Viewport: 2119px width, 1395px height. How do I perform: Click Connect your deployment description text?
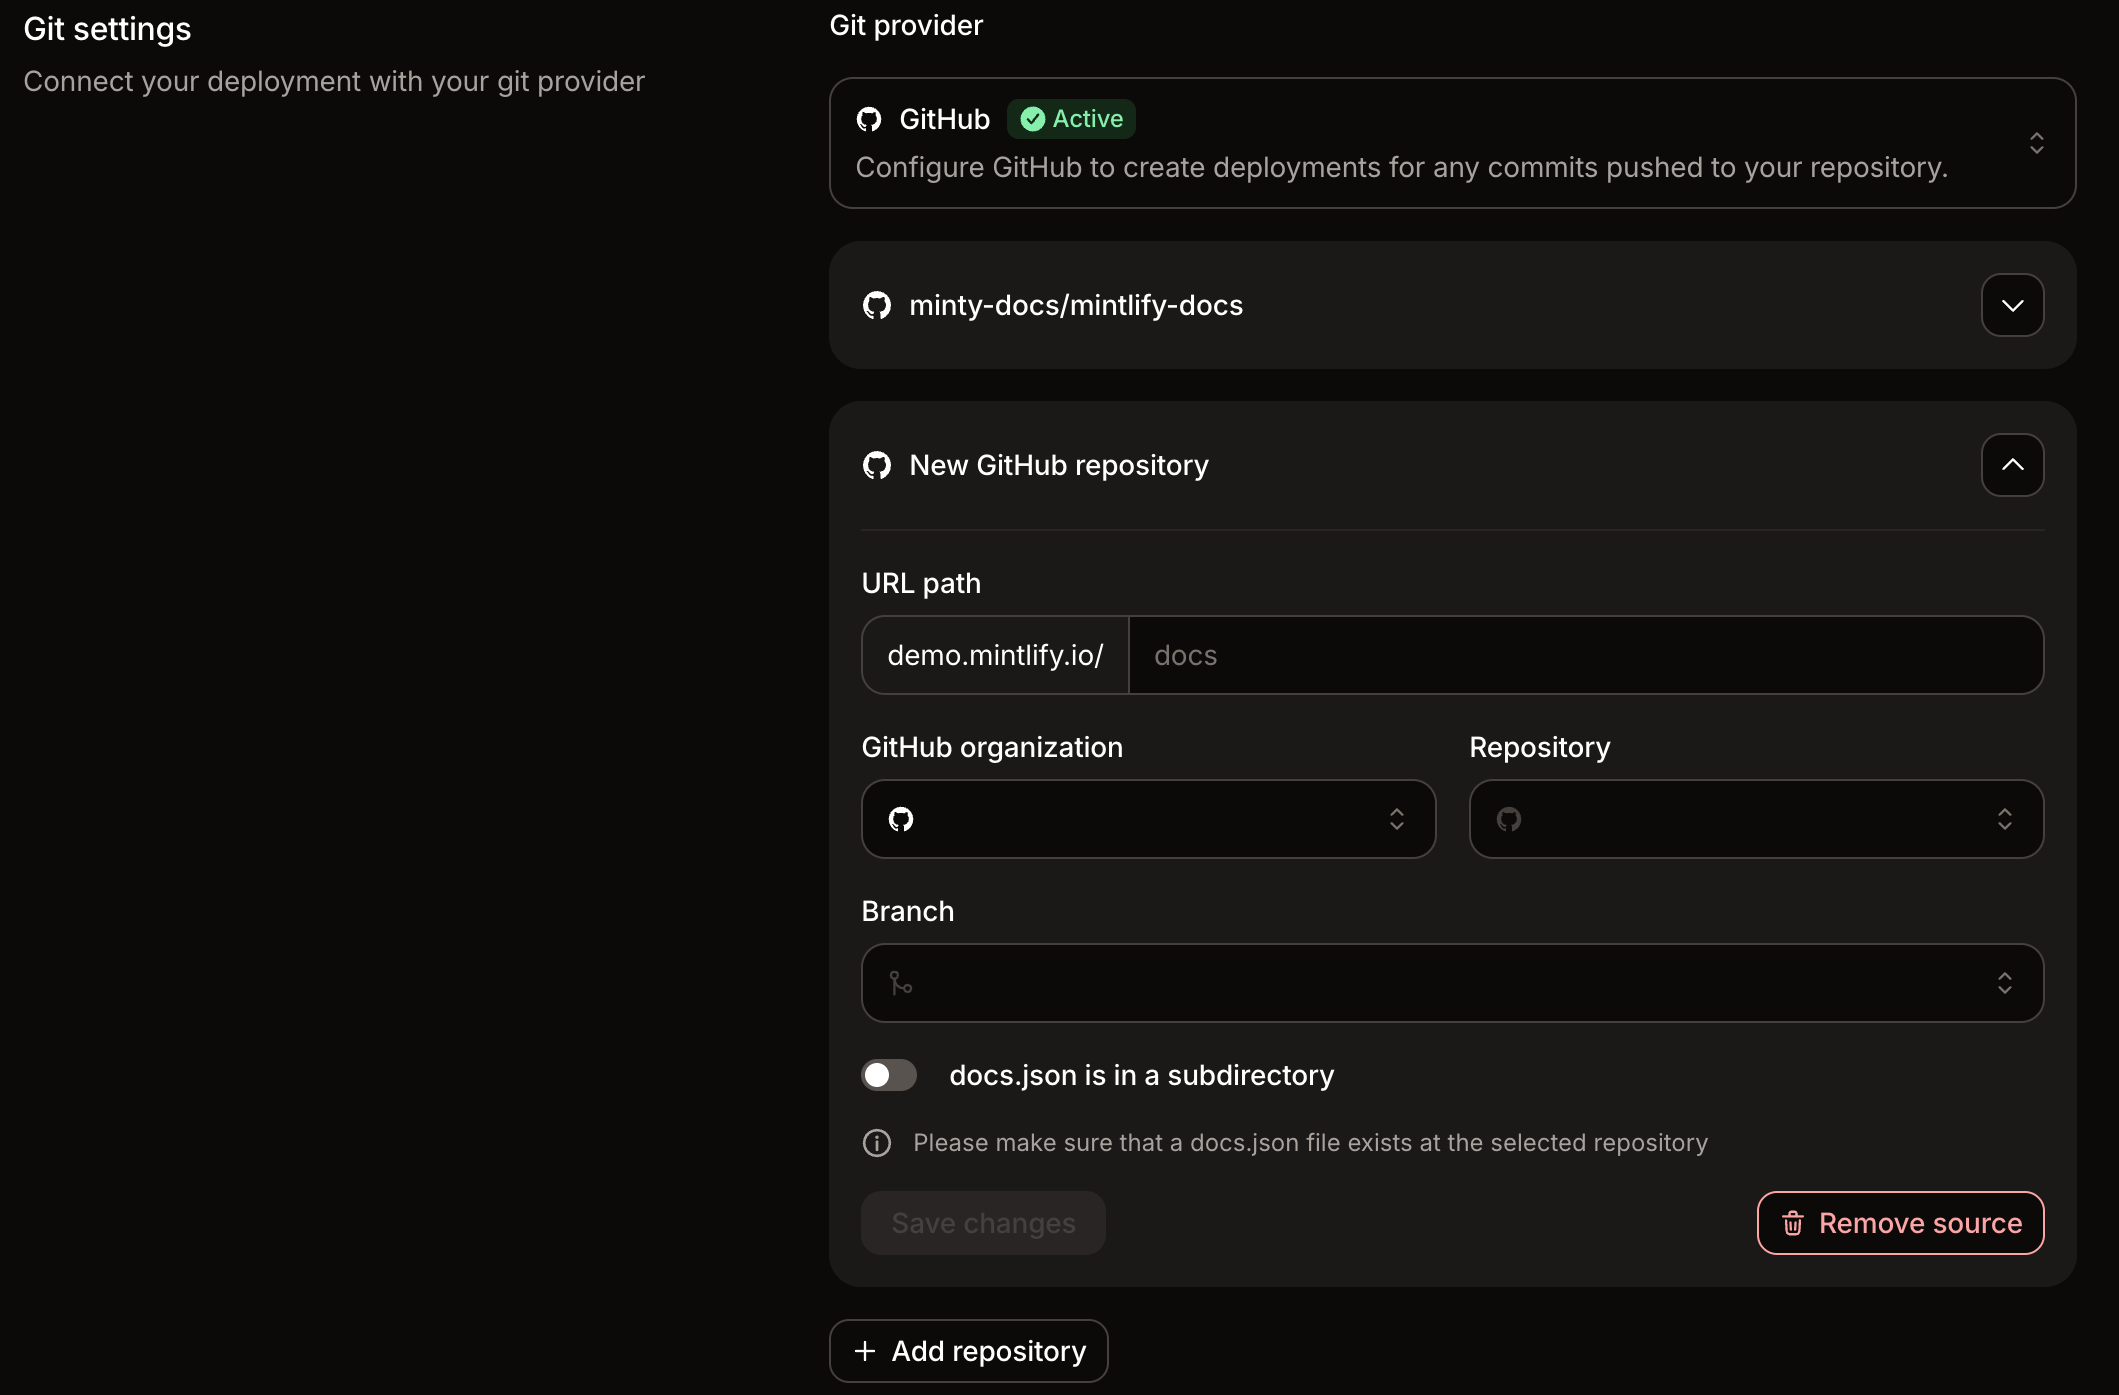click(334, 81)
